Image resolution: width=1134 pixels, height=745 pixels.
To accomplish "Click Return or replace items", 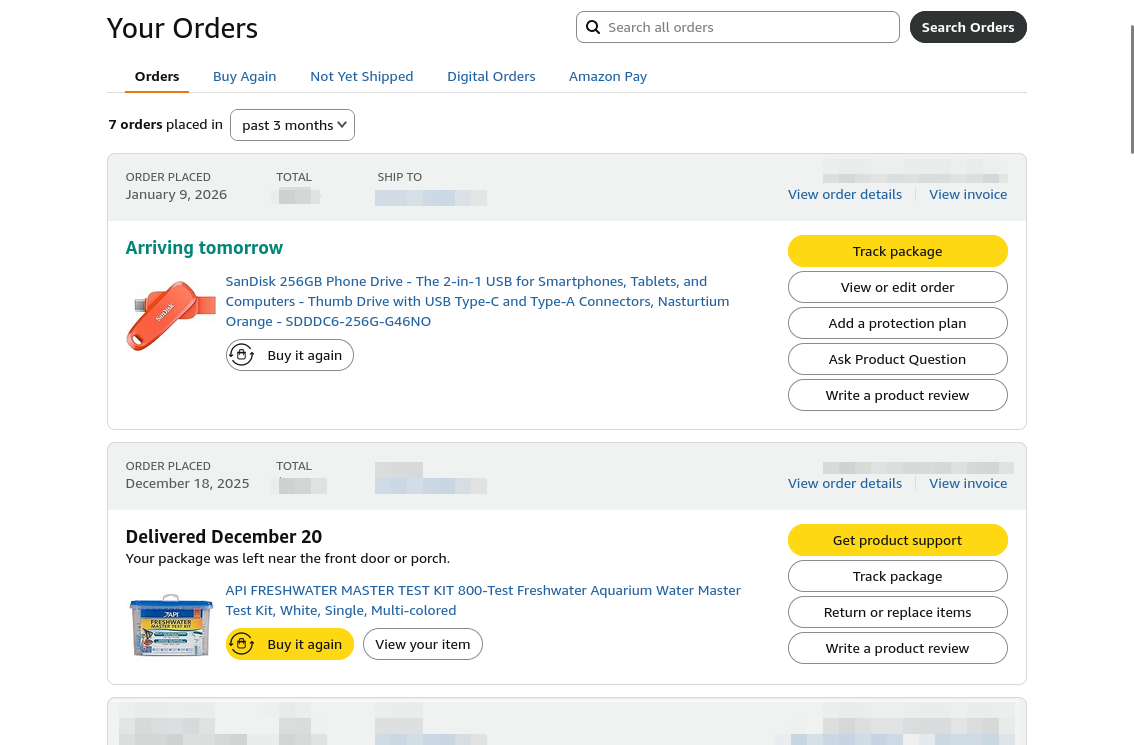I will pos(897,612).
